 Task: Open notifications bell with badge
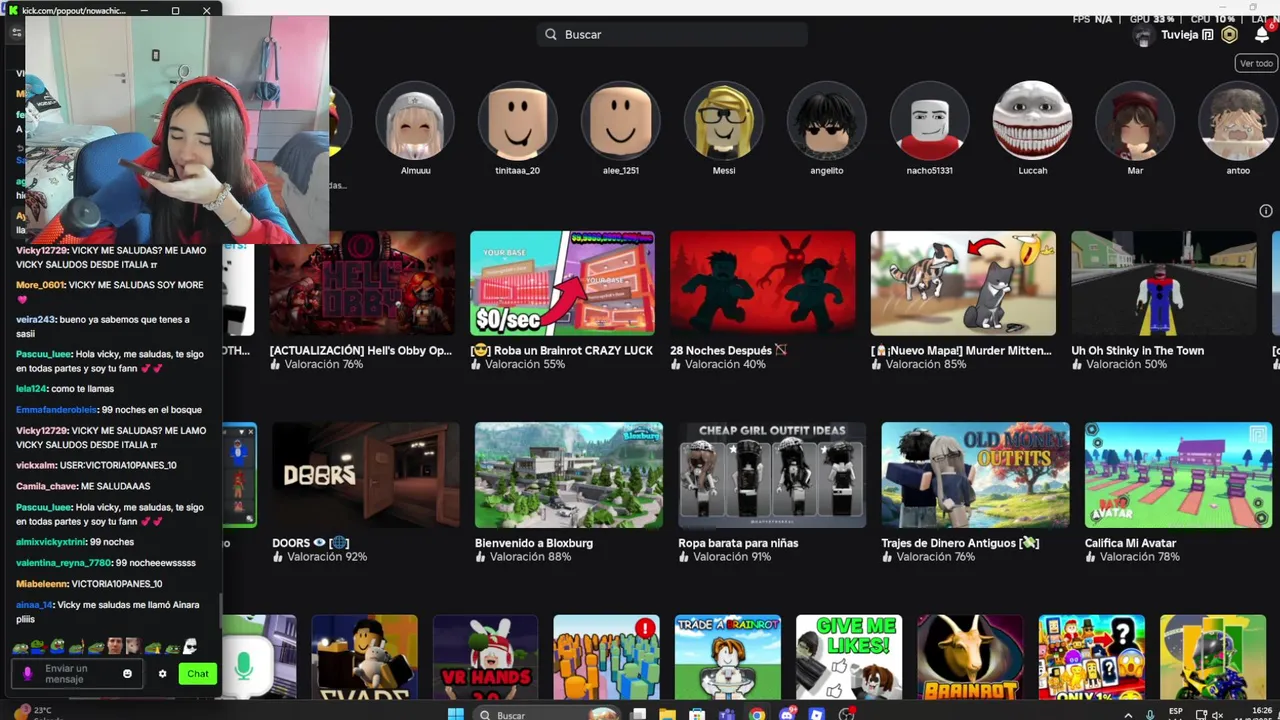click(1262, 34)
